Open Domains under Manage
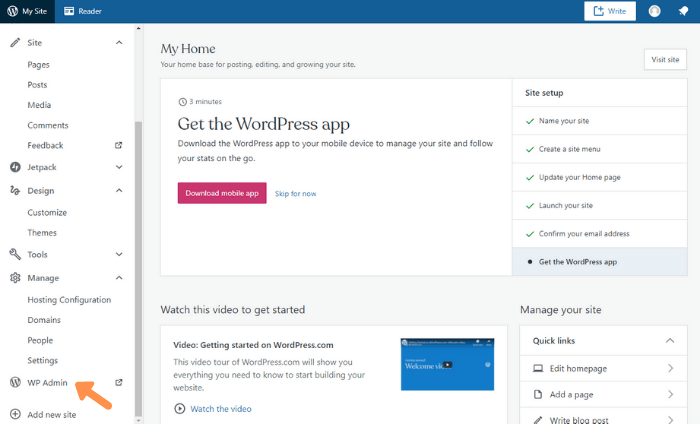The width and height of the screenshot is (700, 429). [44, 320]
